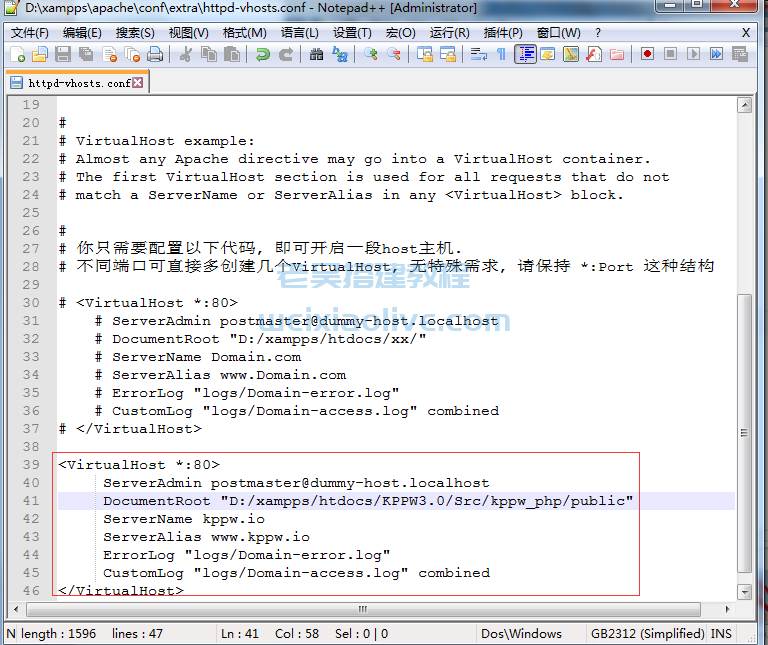The image size is (768, 645).
Task: Open the ? help menu
Action: (598, 33)
